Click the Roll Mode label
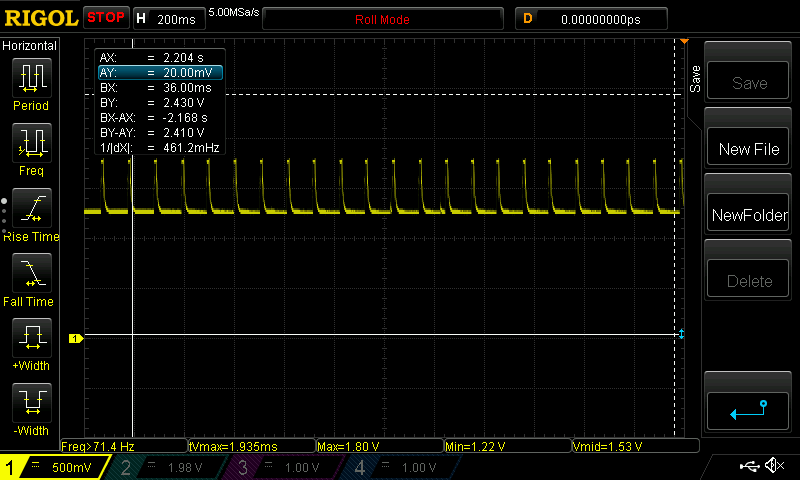800x480 pixels. click(x=382, y=19)
